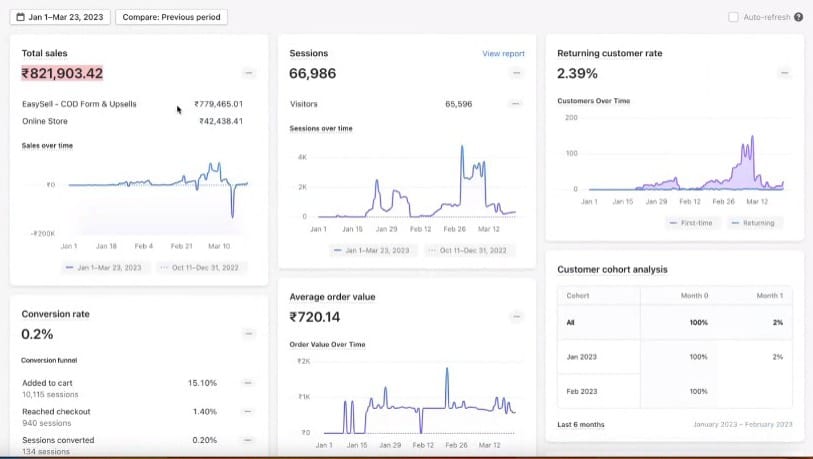The height and width of the screenshot is (459, 813).
Task: Toggle the Returning legend in customers chart
Action: coord(753,223)
